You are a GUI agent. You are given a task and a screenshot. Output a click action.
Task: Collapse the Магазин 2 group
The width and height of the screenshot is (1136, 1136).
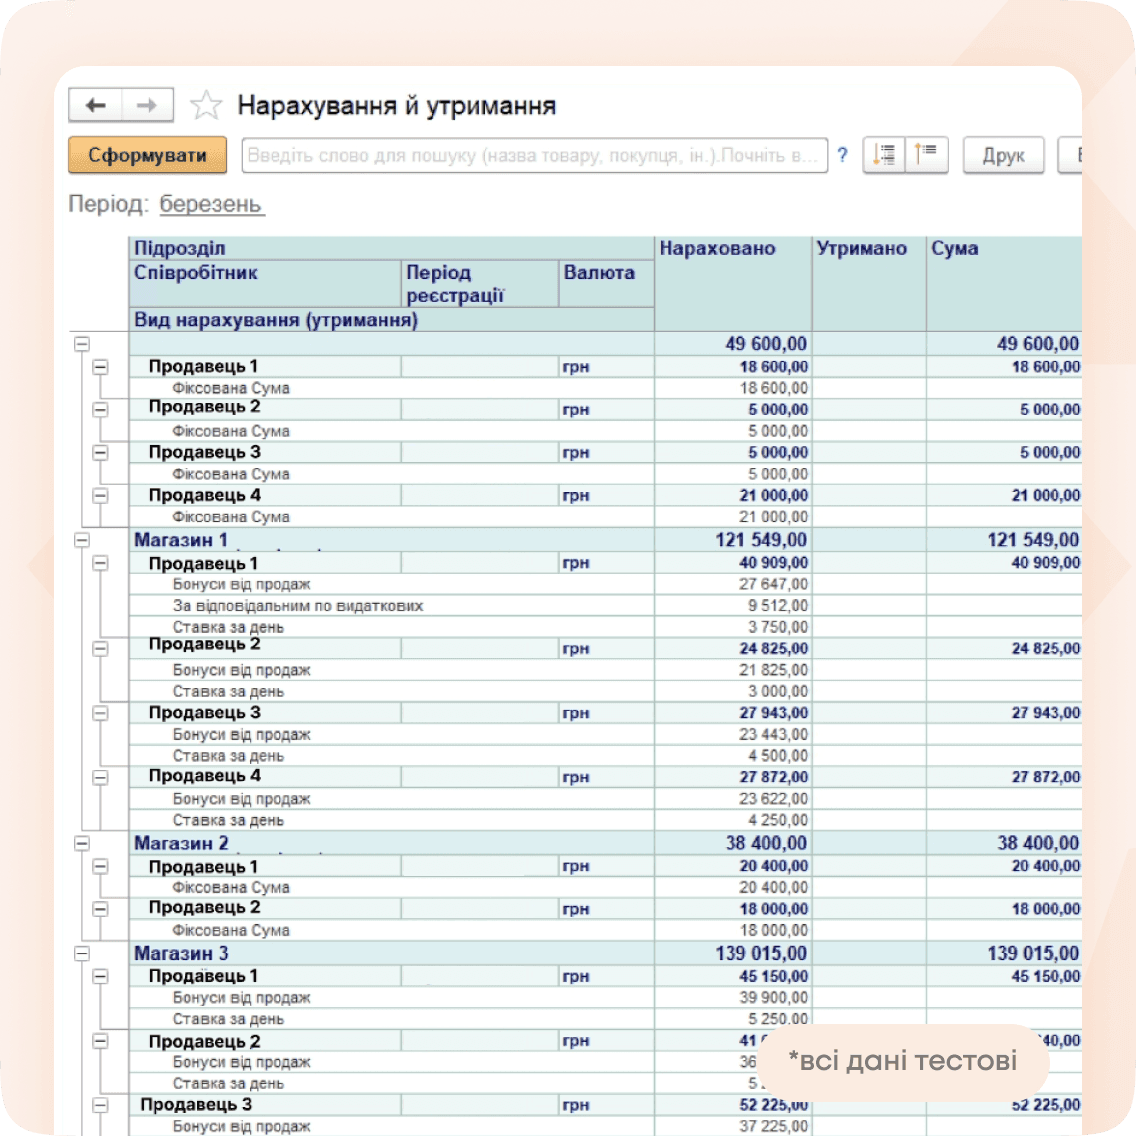(82, 843)
